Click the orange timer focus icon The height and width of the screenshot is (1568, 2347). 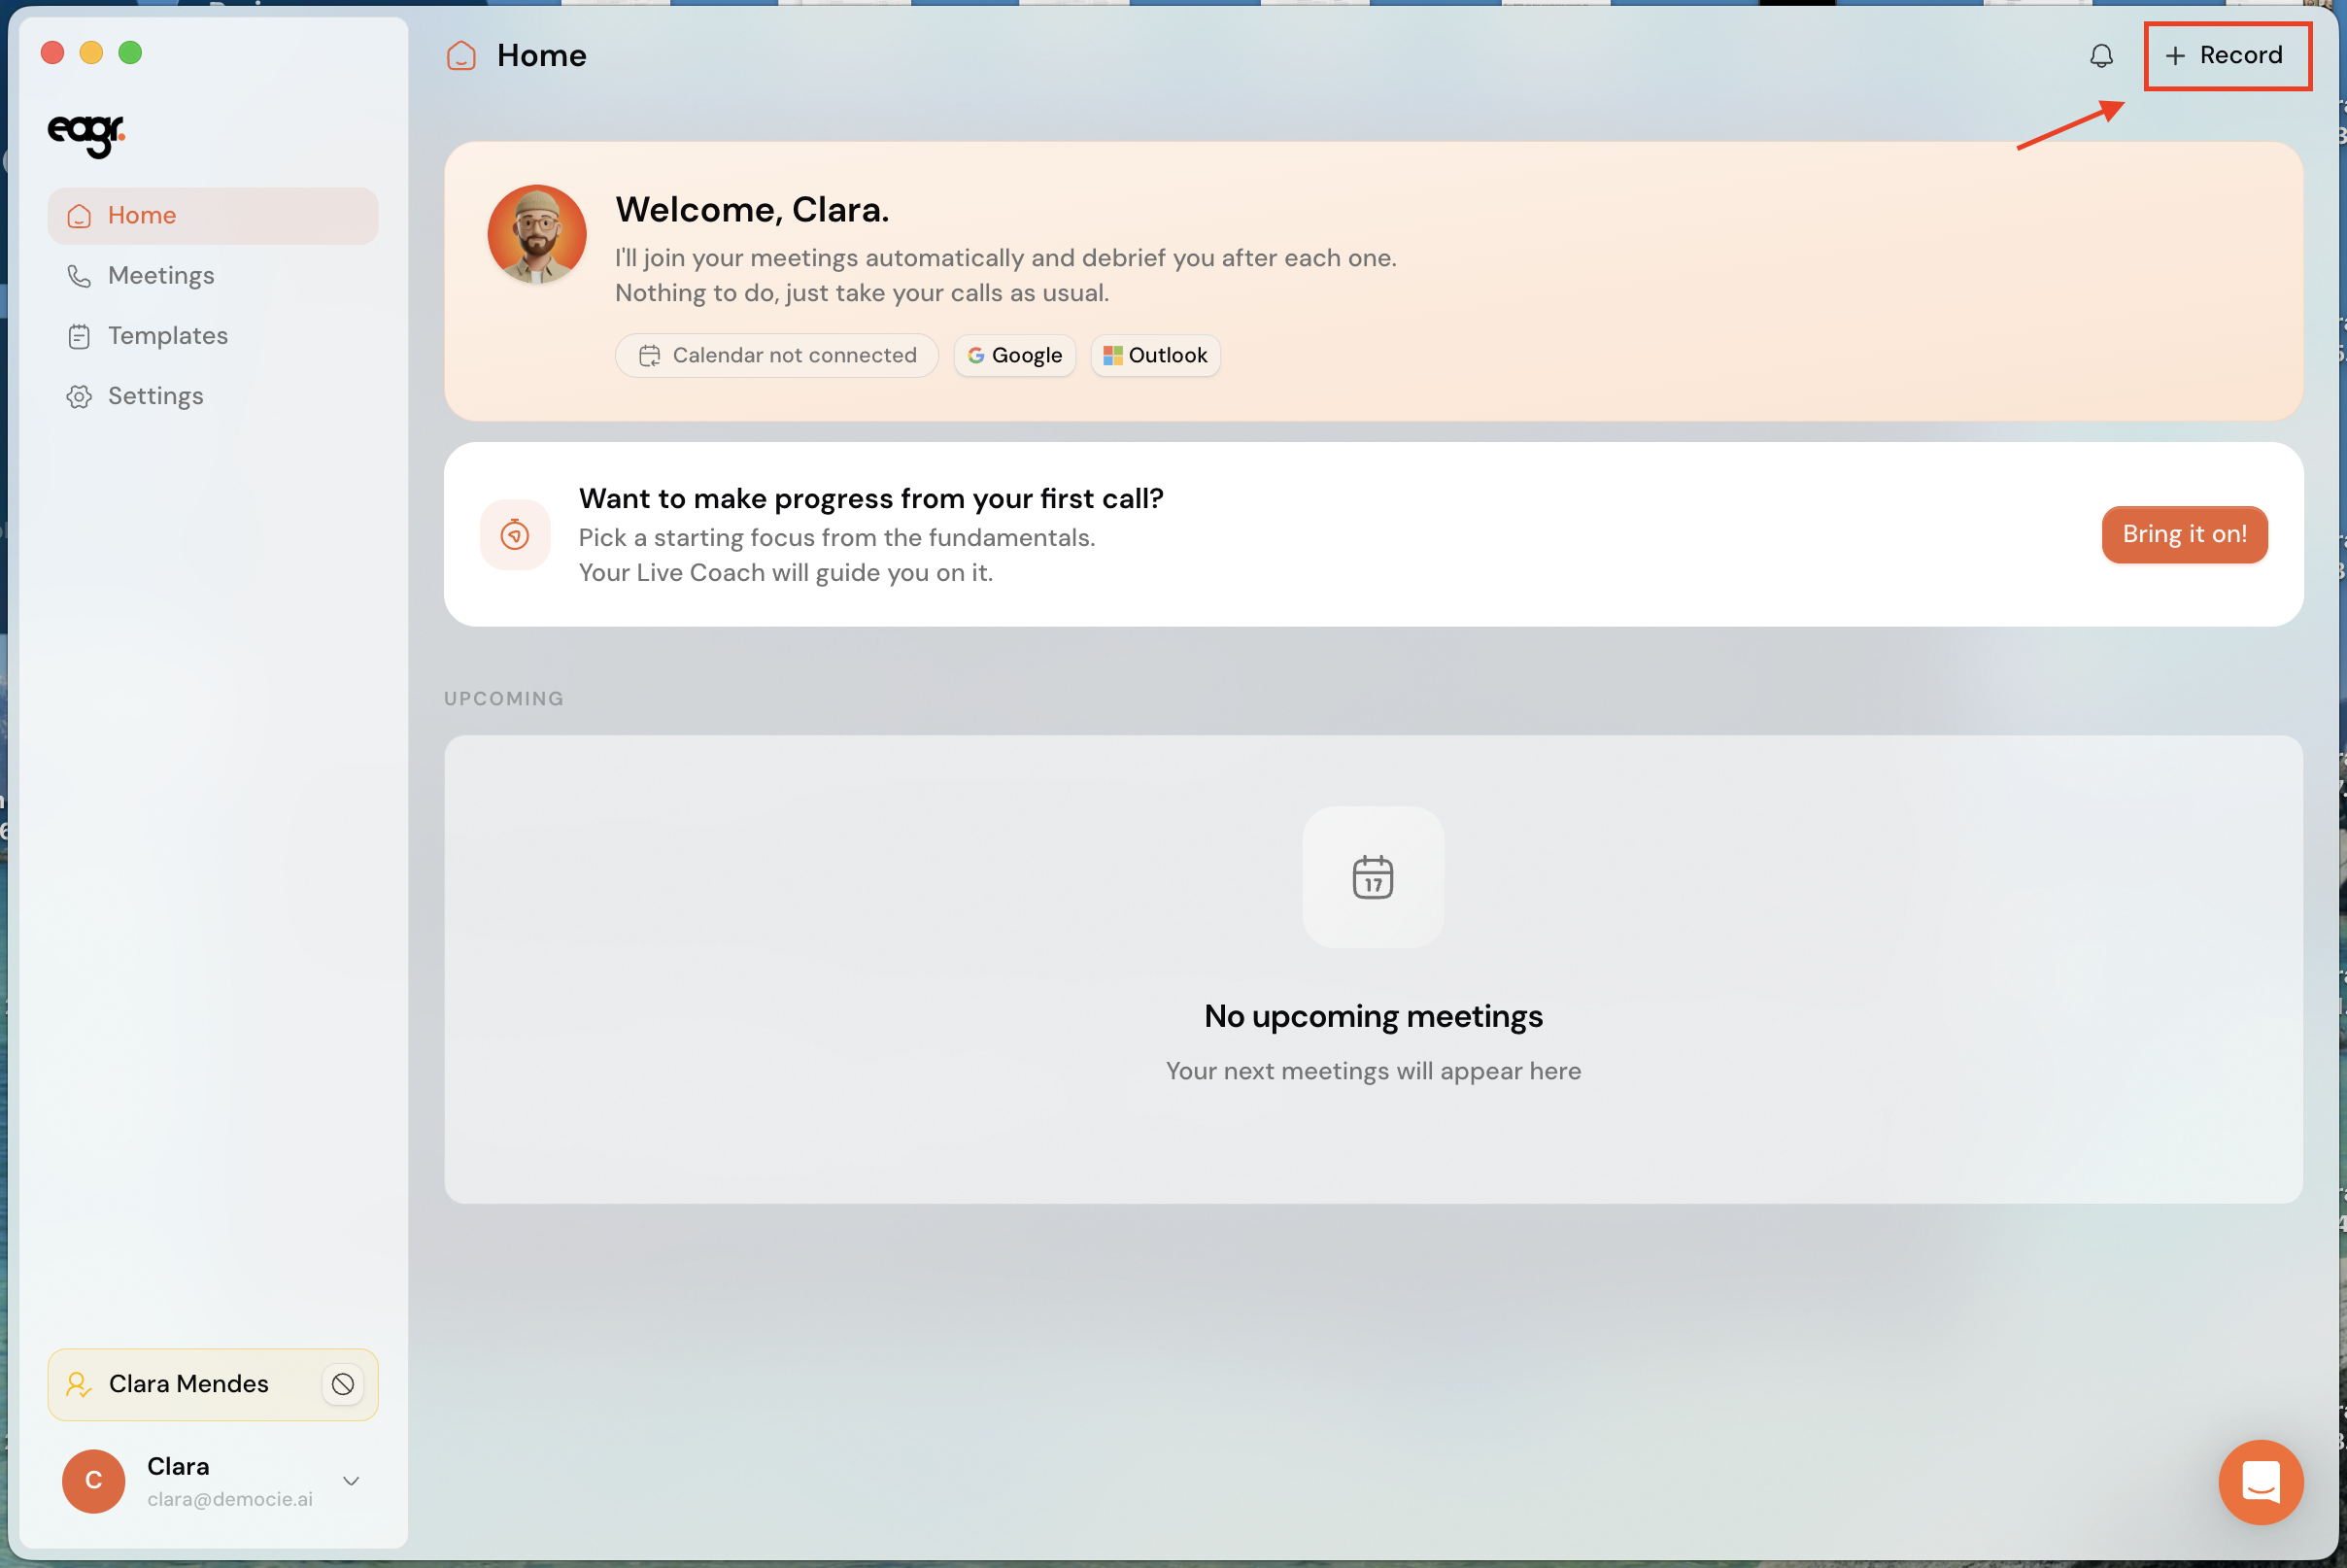(x=515, y=535)
